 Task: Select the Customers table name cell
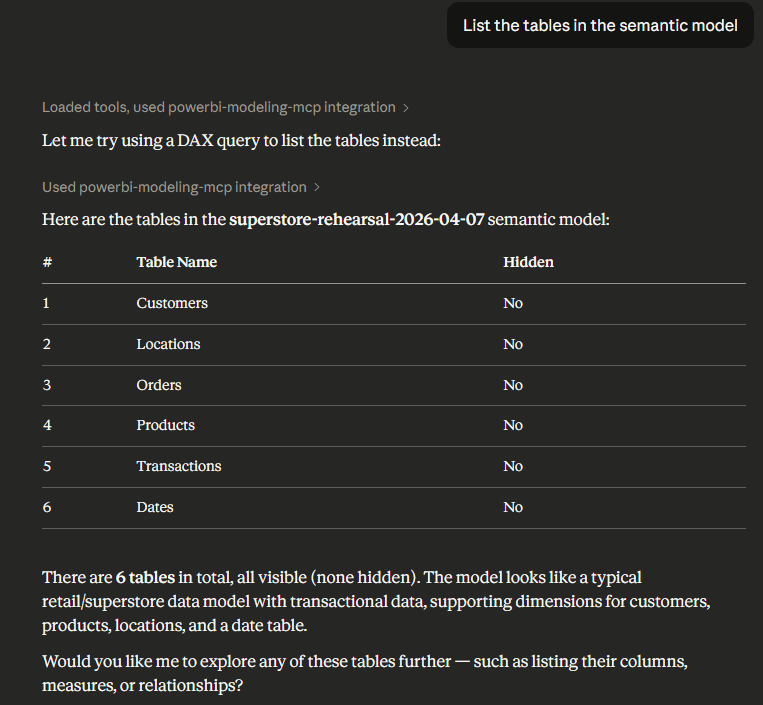click(x=172, y=303)
